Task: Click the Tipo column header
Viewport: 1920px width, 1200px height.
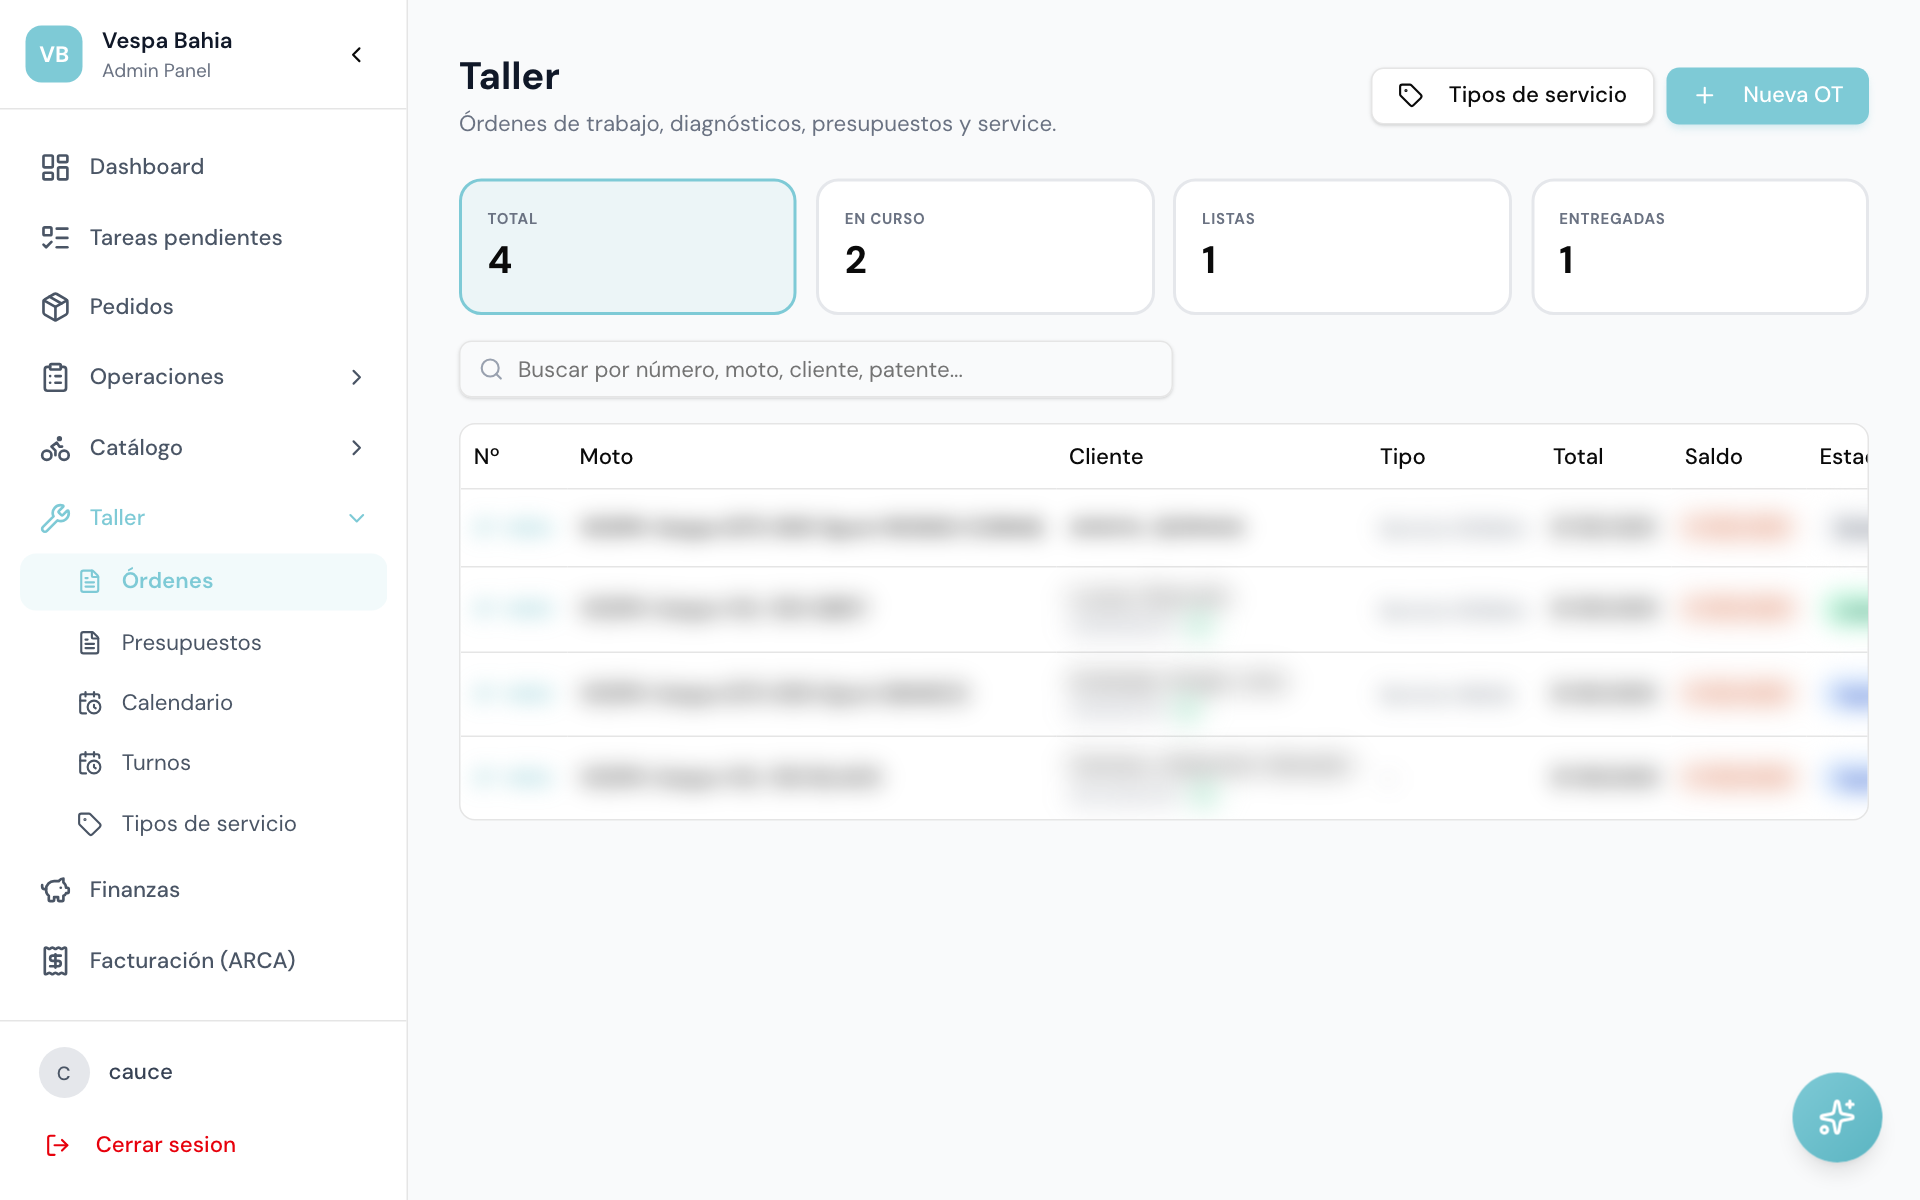Action: pos(1403,457)
